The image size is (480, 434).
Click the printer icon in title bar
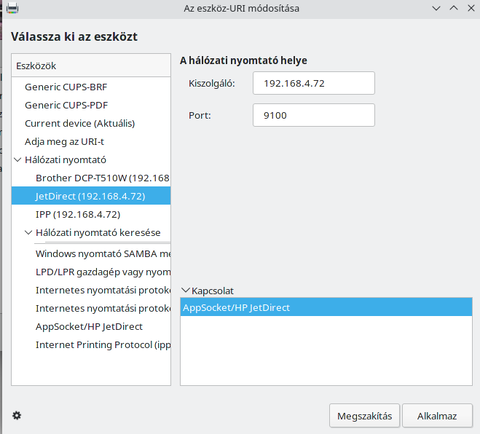pyautogui.click(x=12, y=8)
